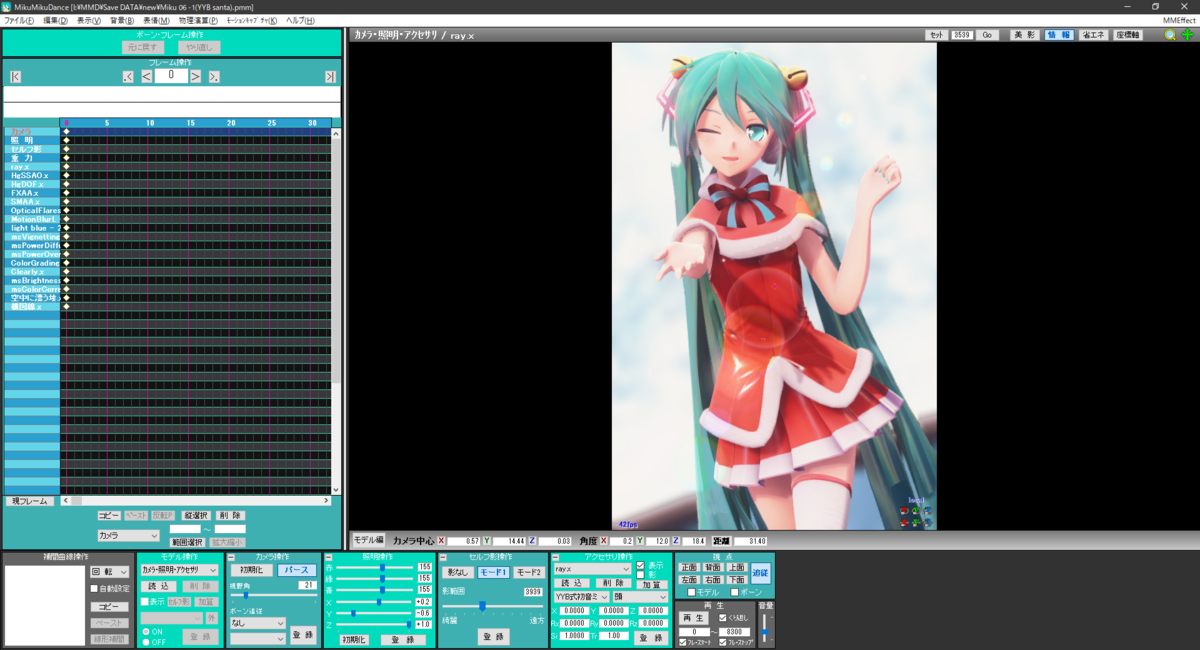Adjust the 視野角 slider

click(x=275, y=595)
